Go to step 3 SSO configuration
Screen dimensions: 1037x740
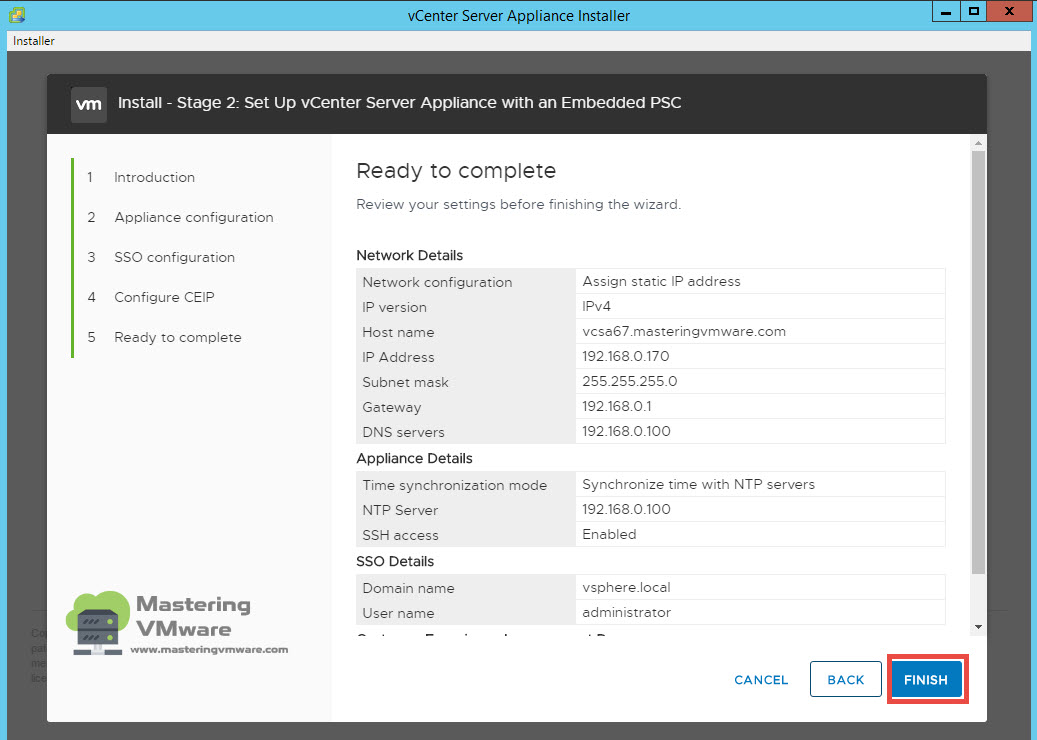click(x=175, y=257)
